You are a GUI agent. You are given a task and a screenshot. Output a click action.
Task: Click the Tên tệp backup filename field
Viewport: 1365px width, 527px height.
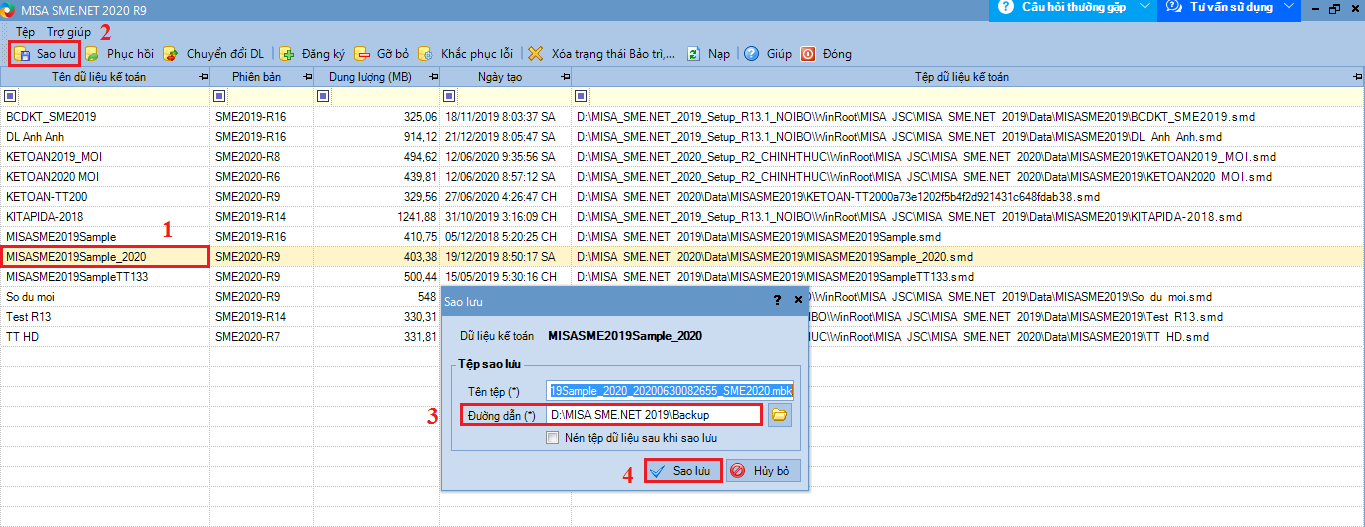tap(670, 391)
